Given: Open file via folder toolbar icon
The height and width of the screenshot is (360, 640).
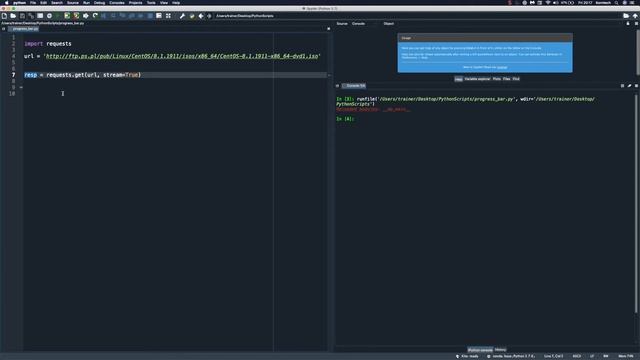Looking at the screenshot, I should click(13, 16).
